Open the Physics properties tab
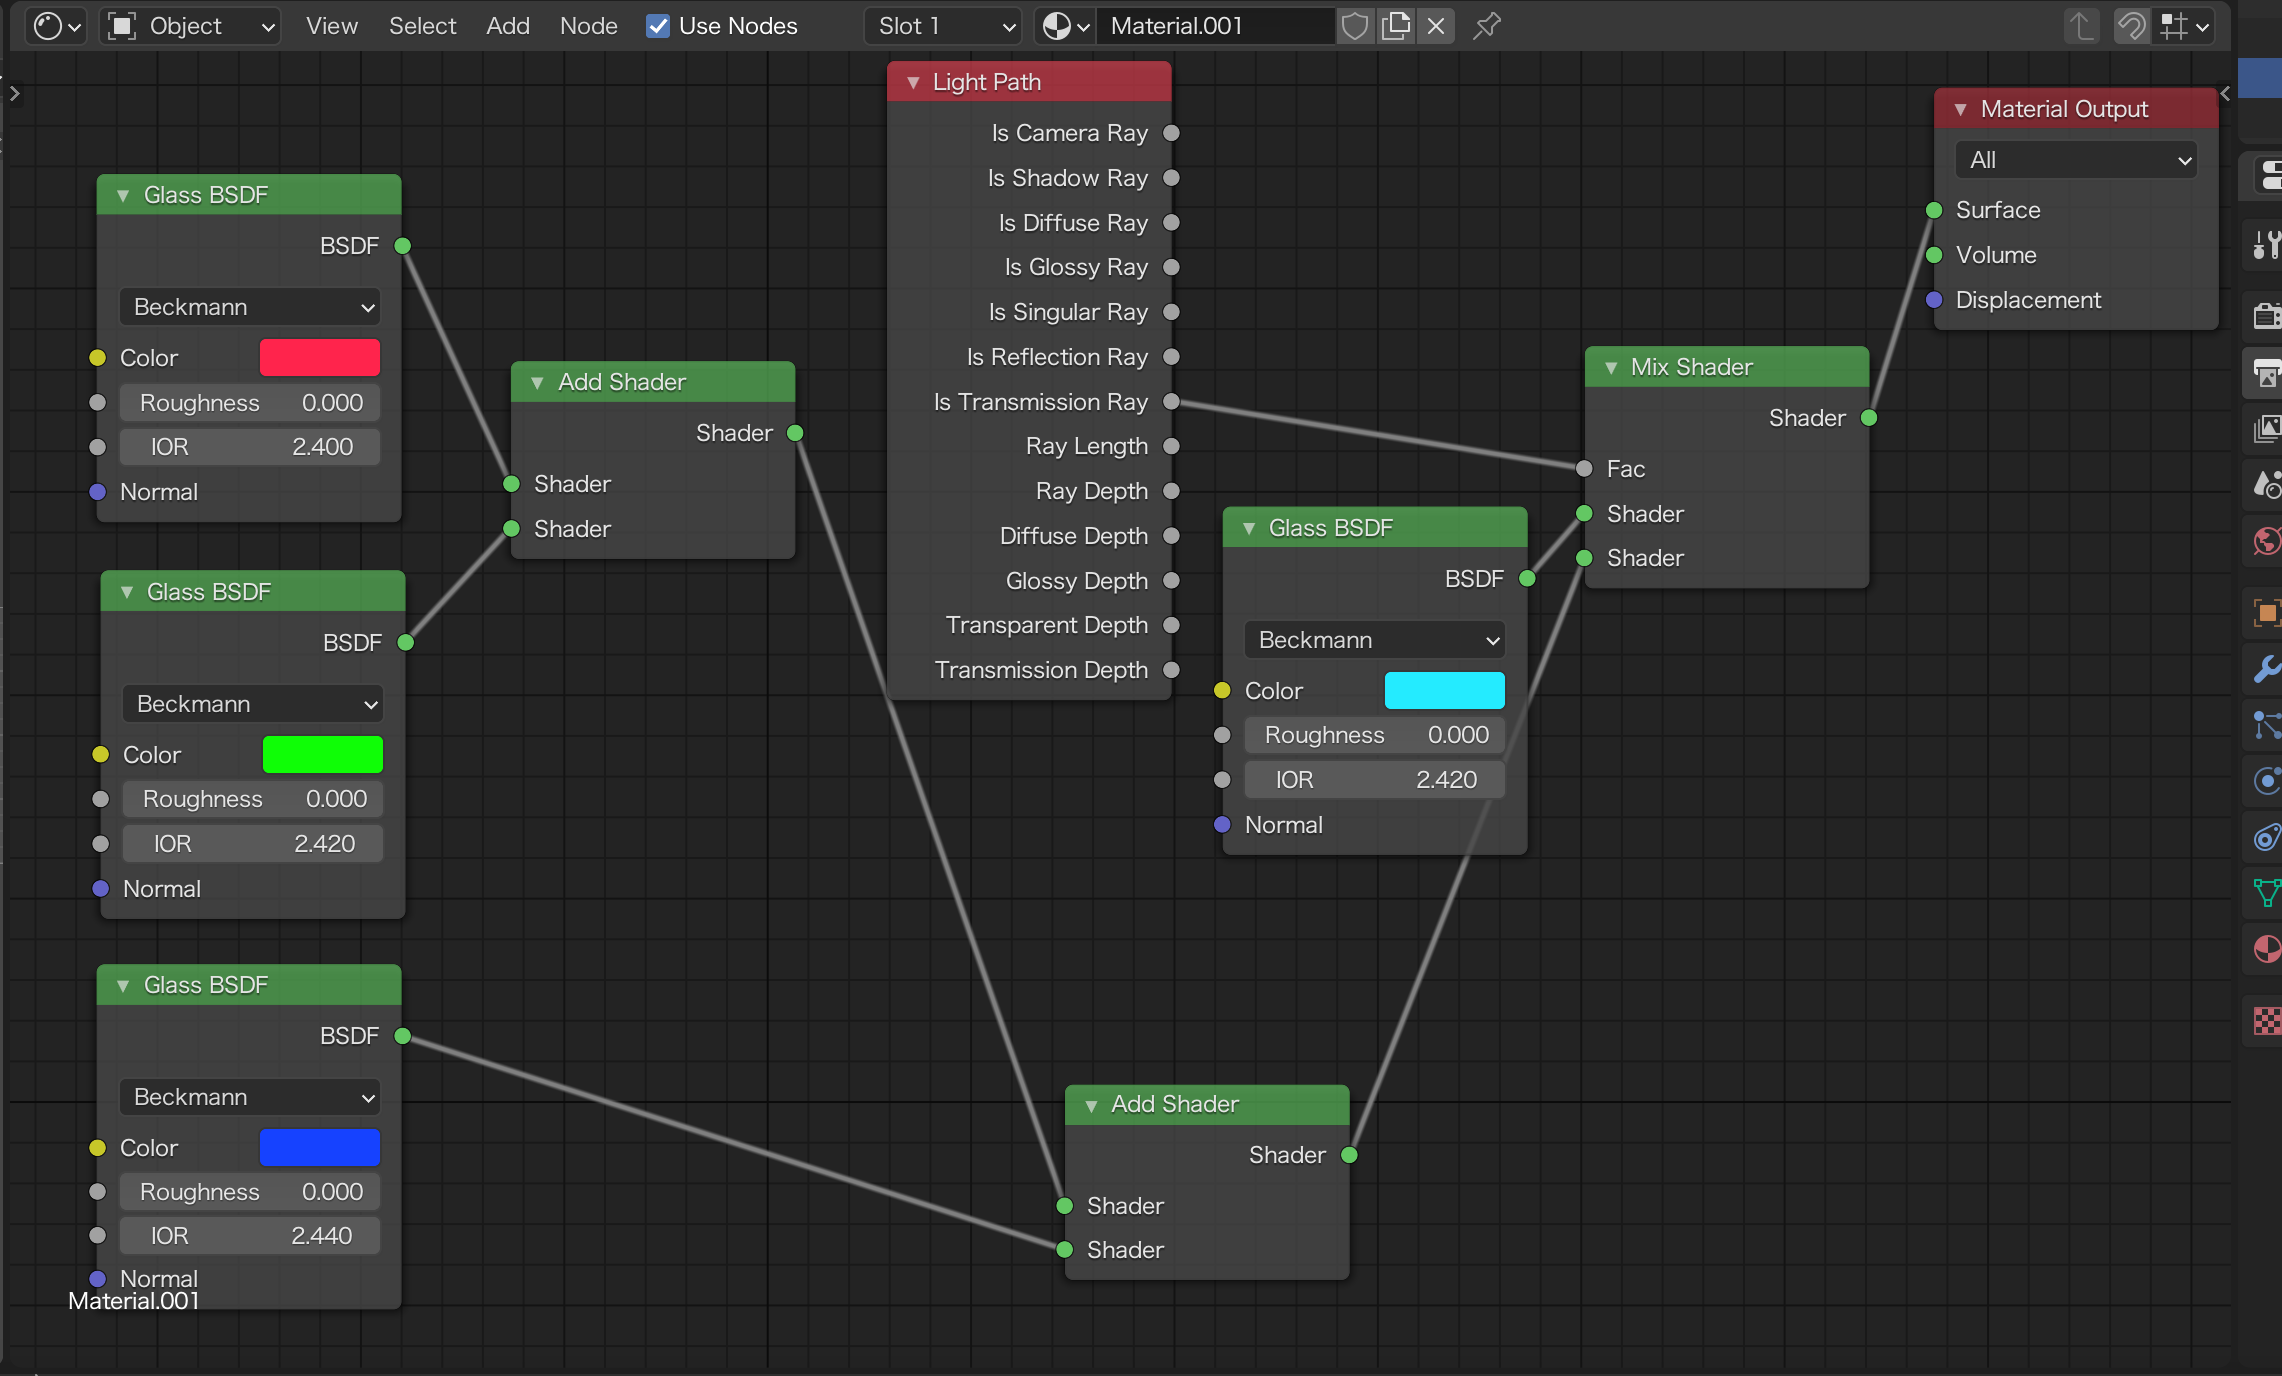 (2266, 780)
